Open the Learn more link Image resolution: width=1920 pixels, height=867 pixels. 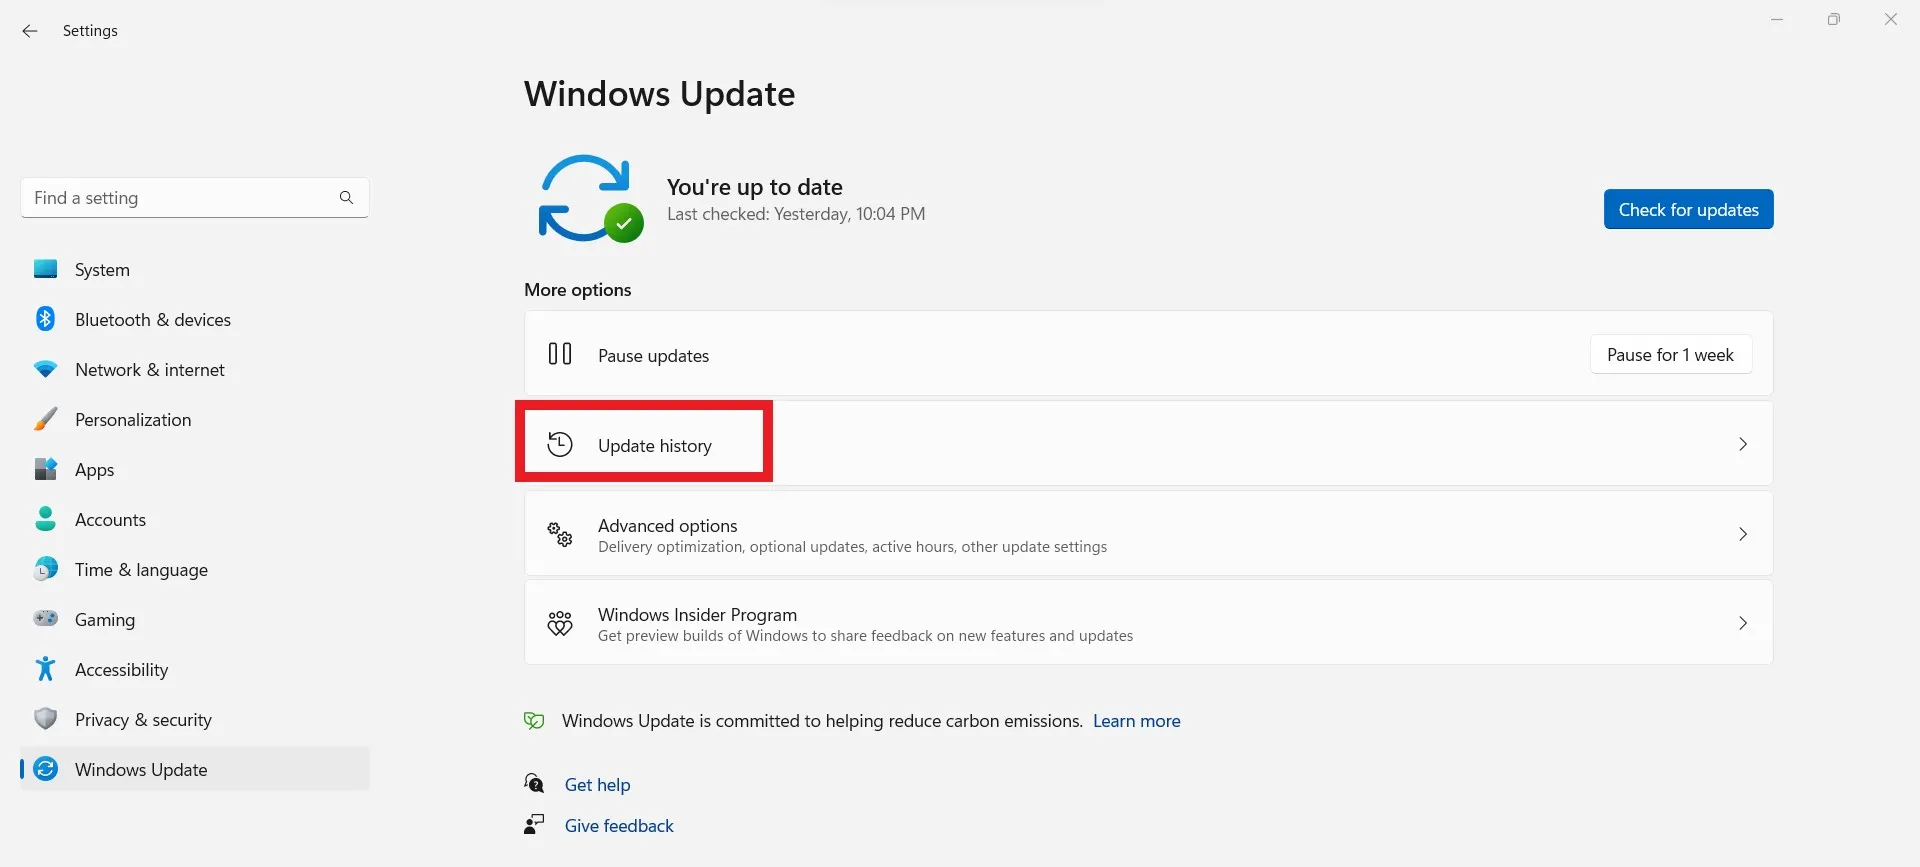pos(1136,721)
